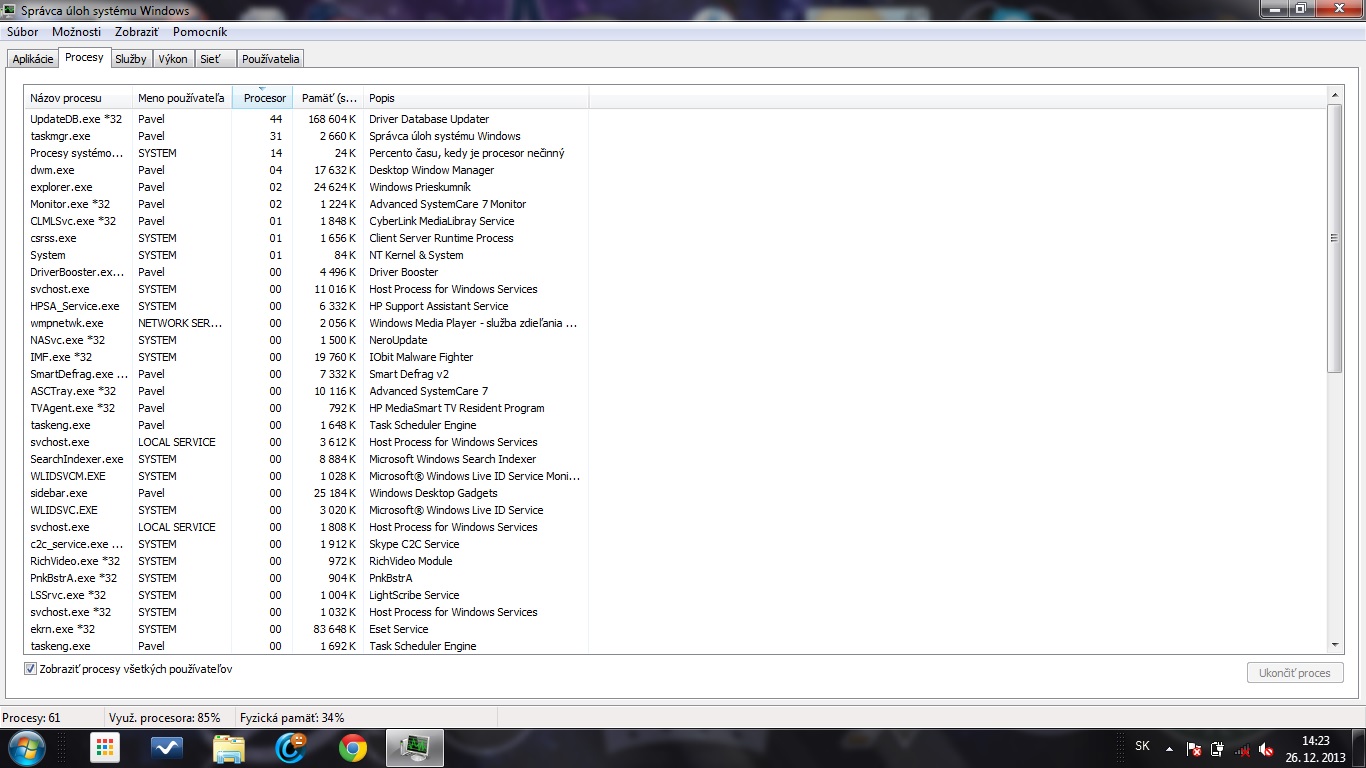1366x768 pixels.
Task: Click the Task Manager taskbar button
Action: click(x=415, y=747)
